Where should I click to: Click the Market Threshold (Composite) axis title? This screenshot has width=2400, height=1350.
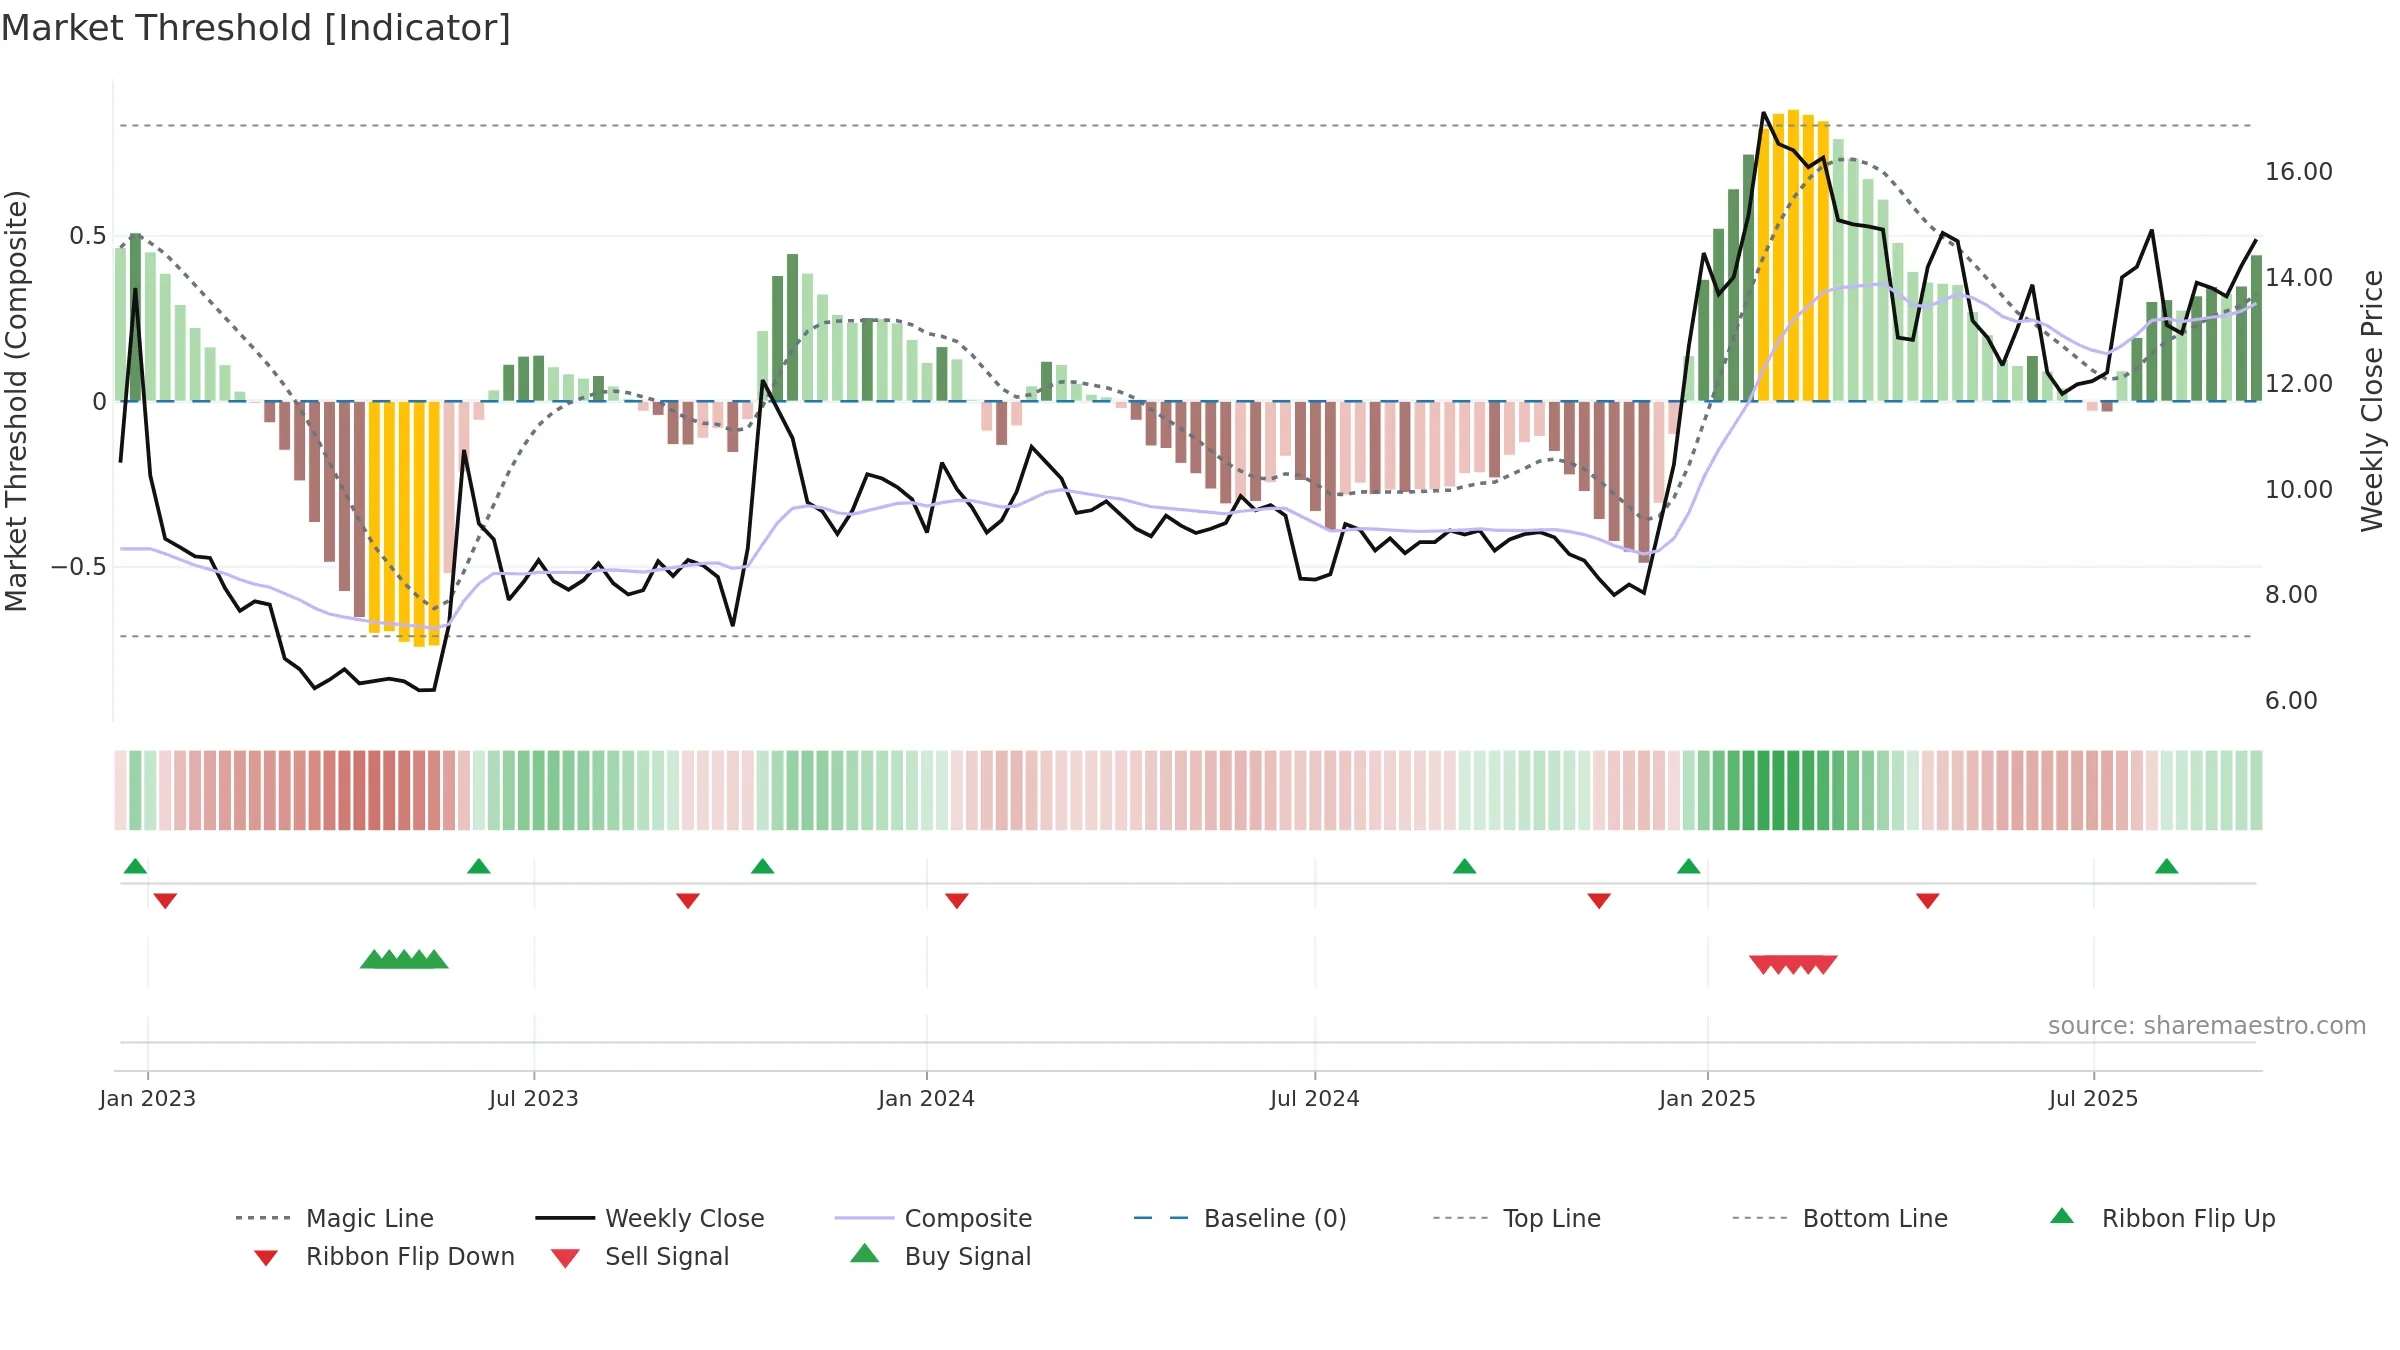[16, 401]
